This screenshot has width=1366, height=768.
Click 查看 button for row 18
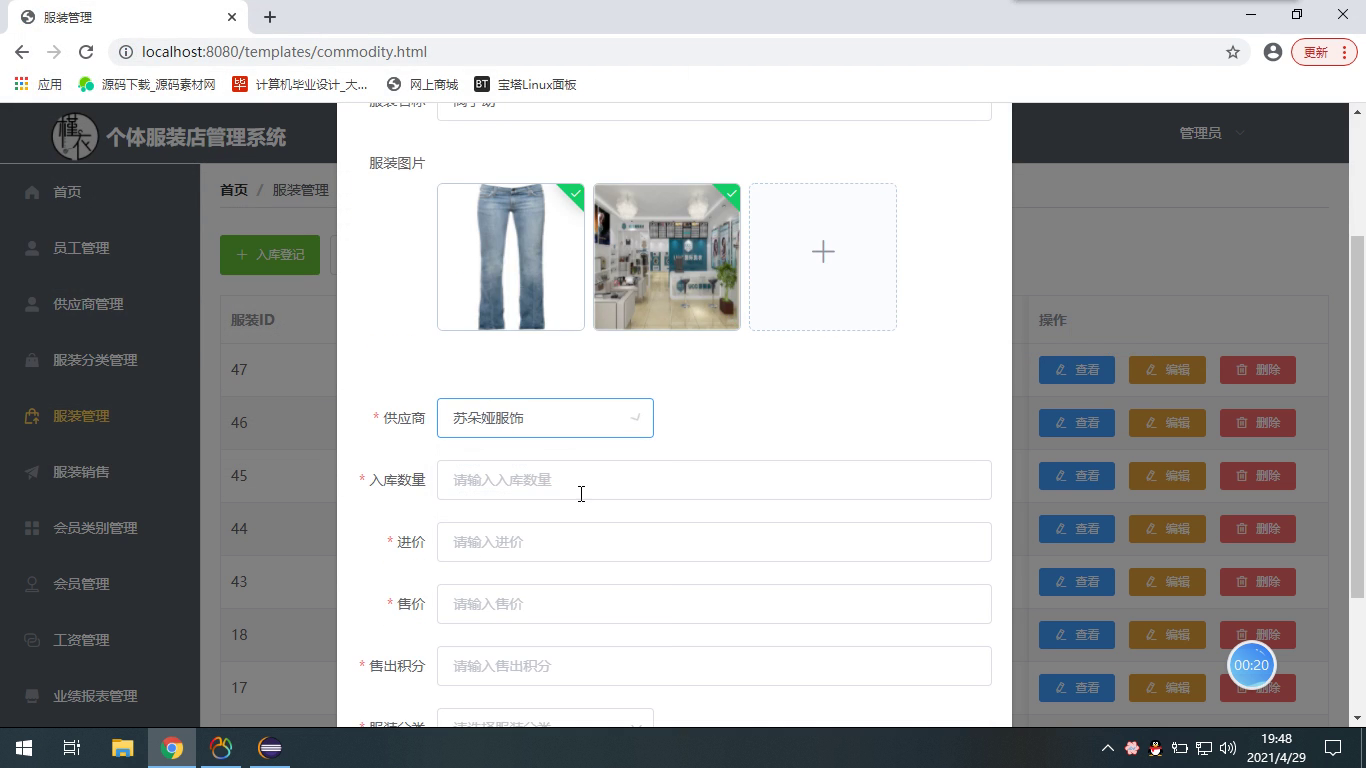click(x=1077, y=635)
